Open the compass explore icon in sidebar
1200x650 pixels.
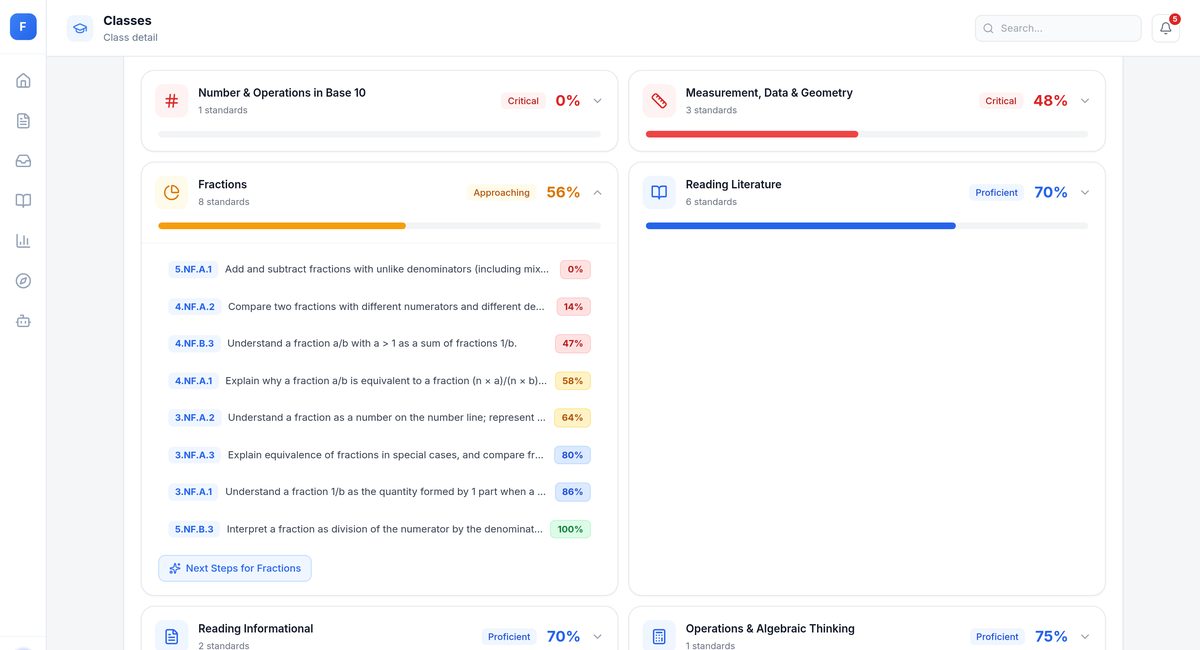[23, 281]
